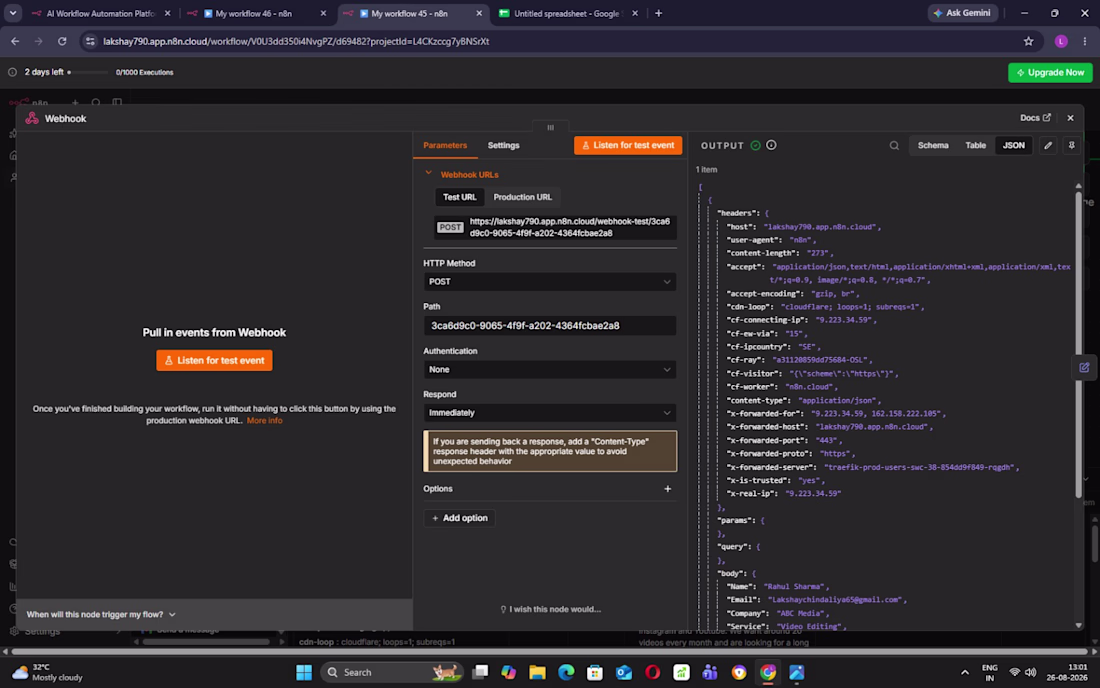This screenshot has width=1100, height=688.
Task: Open Microsoft Store from the taskbar
Action: [595, 673]
